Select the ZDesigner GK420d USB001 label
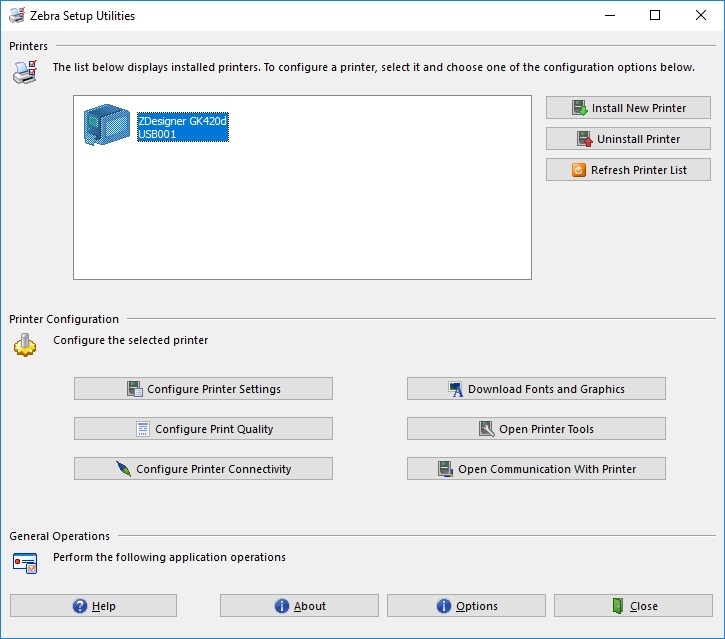 tap(183, 126)
